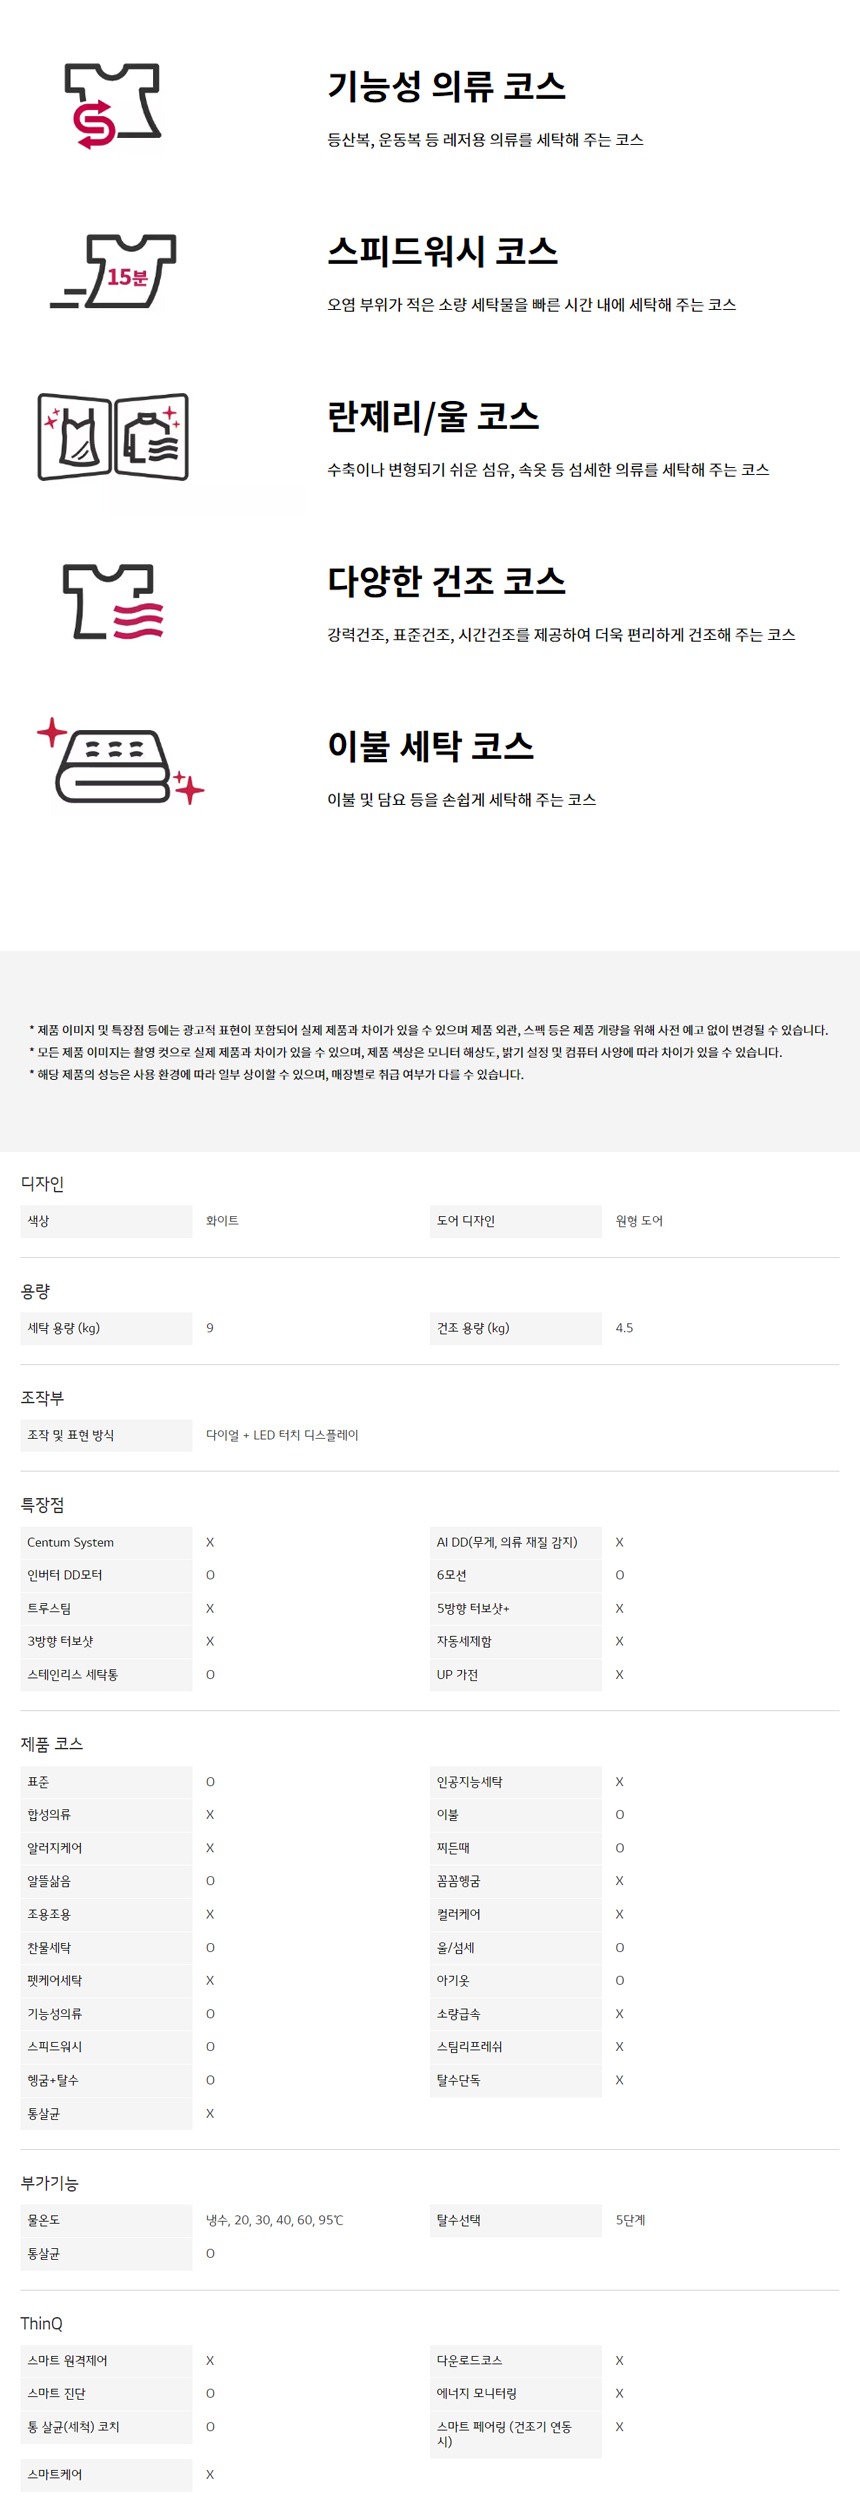The width and height of the screenshot is (860, 2500).
Task: Click the 인공지능세탁 course label
Action: pos(516,1782)
